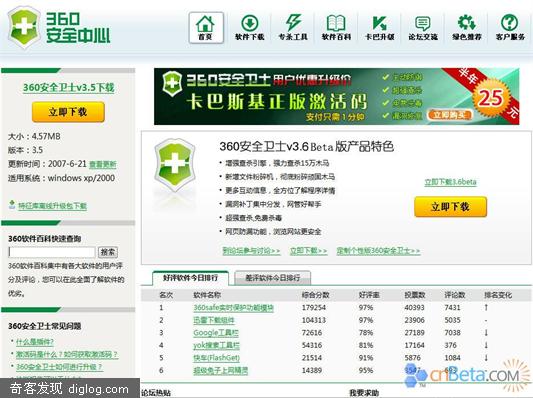Click the 360 安全中心 shield logo
533x398 pixels.
tap(24, 28)
